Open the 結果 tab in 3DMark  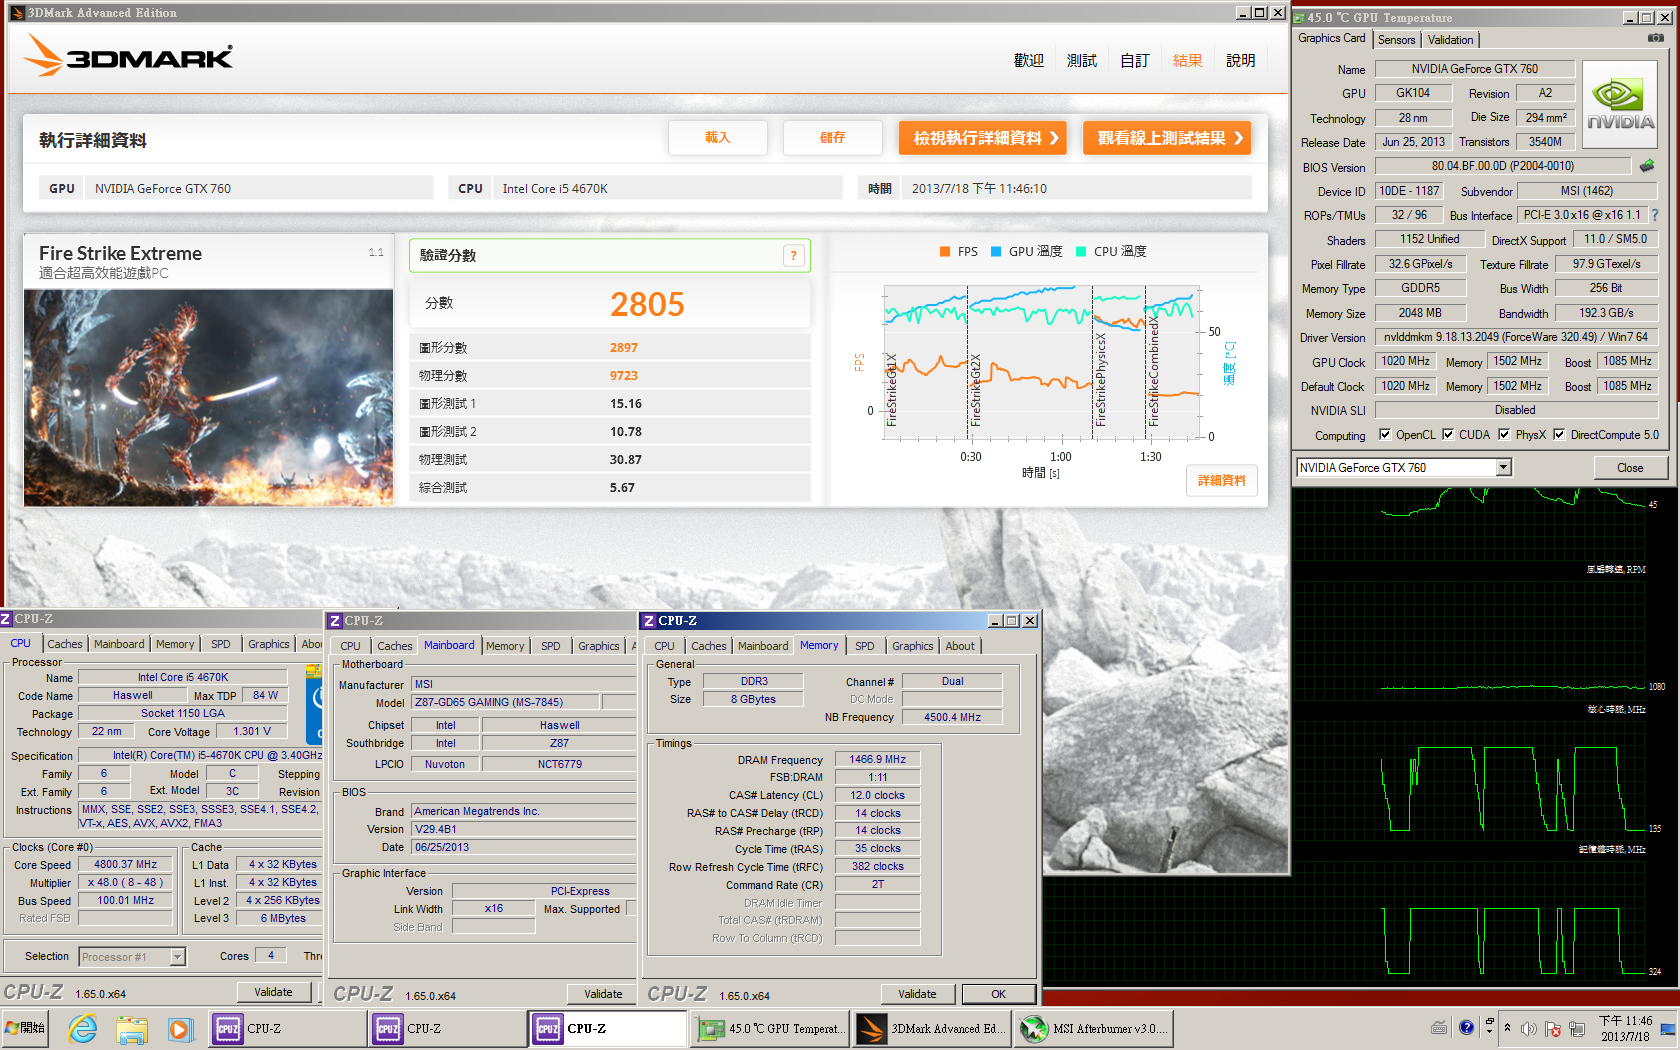pyautogui.click(x=1188, y=61)
